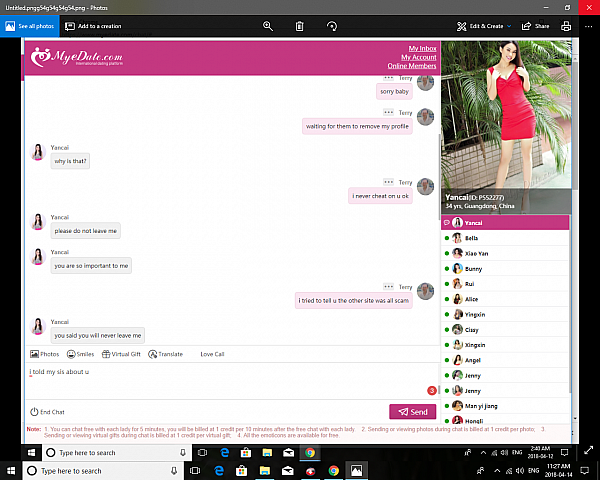Click the Virtual Gift icon
600x480 pixels.
click(120, 354)
